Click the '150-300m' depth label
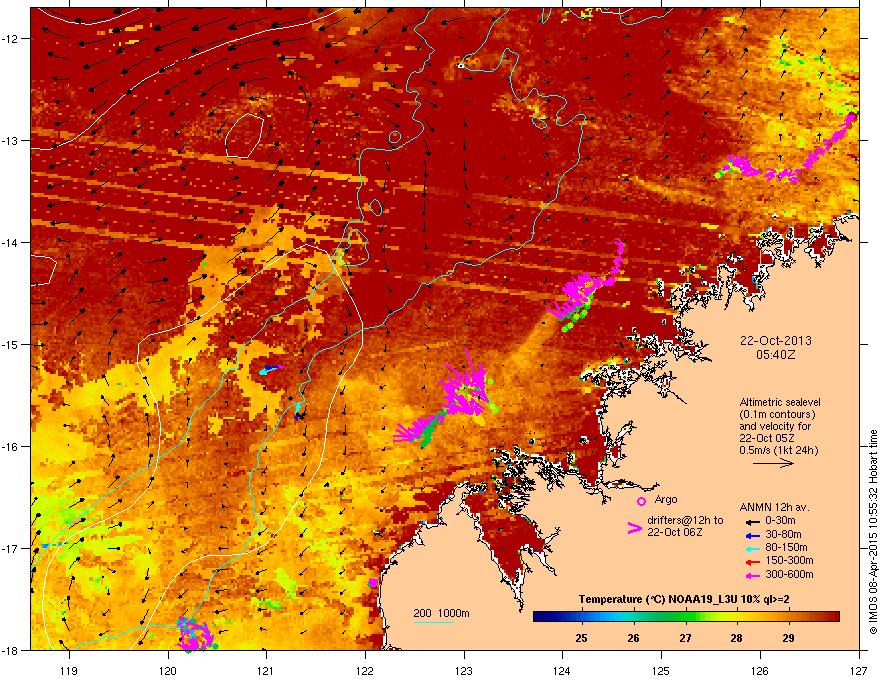Screen dimensions: 880x680 [x=789, y=560]
